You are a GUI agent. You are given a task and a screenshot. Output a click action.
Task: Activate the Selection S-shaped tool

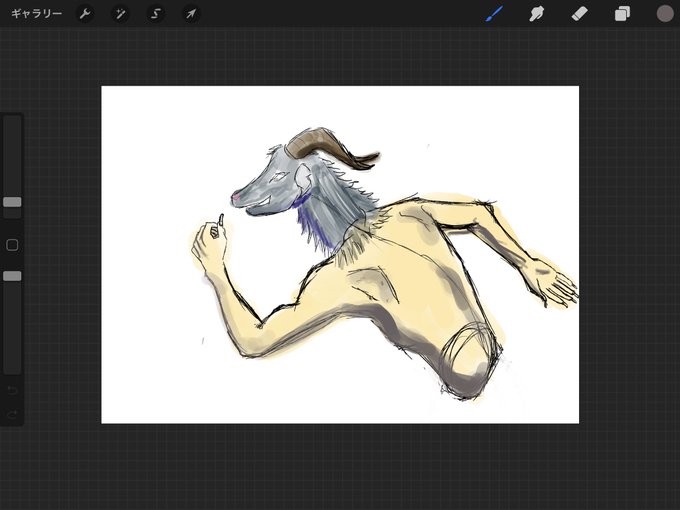(x=156, y=14)
